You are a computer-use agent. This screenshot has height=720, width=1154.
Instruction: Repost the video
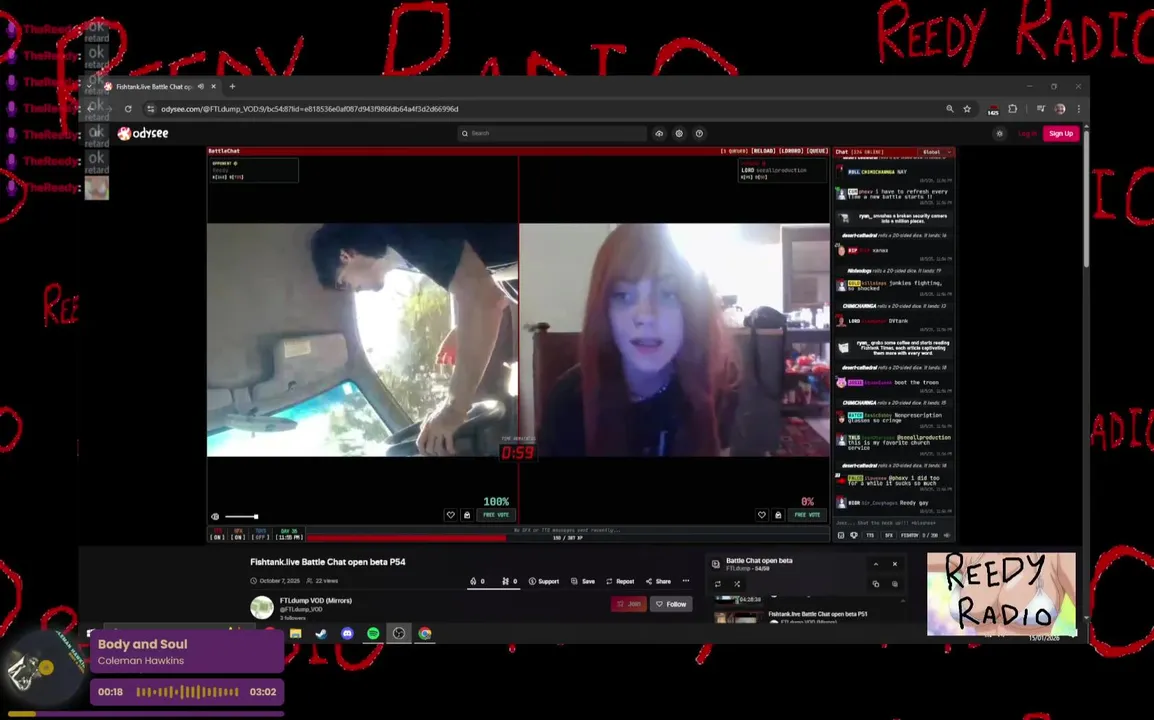(620, 581)
